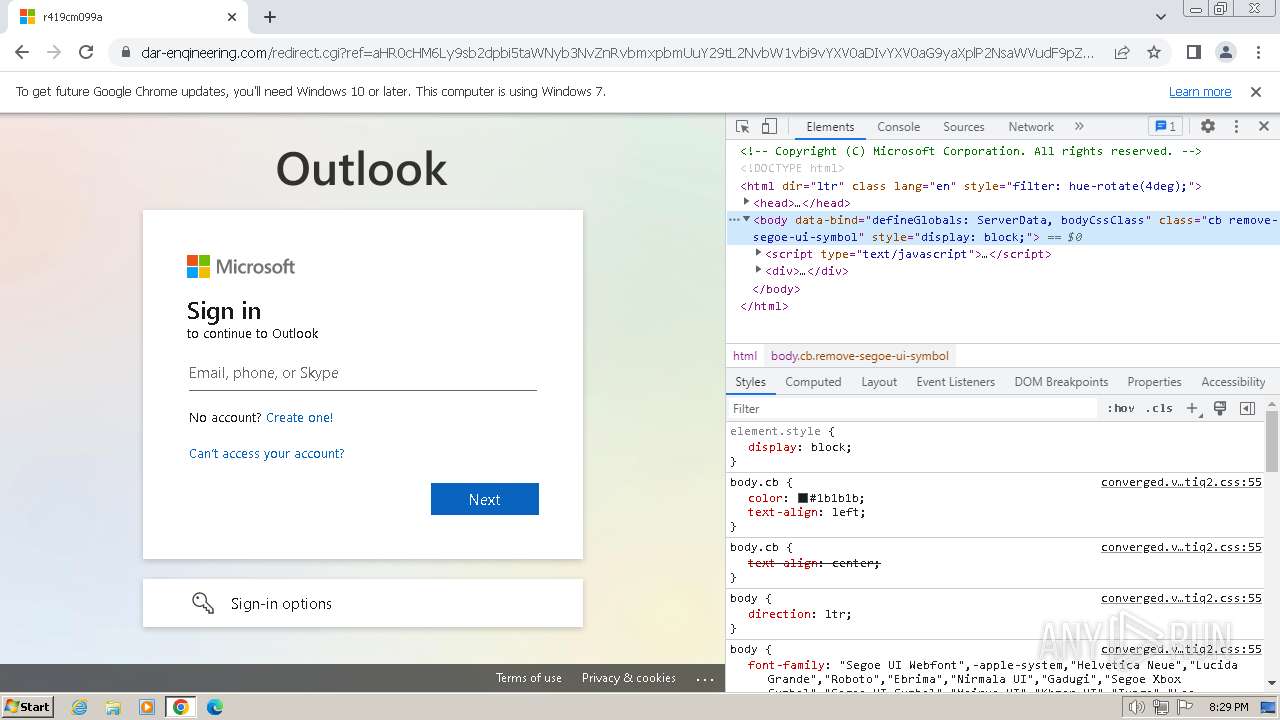Open the Accessibility pane tab
The height and width of the screenshot is (720, 1280).
pyautogui.click(x=1233, y=382)
